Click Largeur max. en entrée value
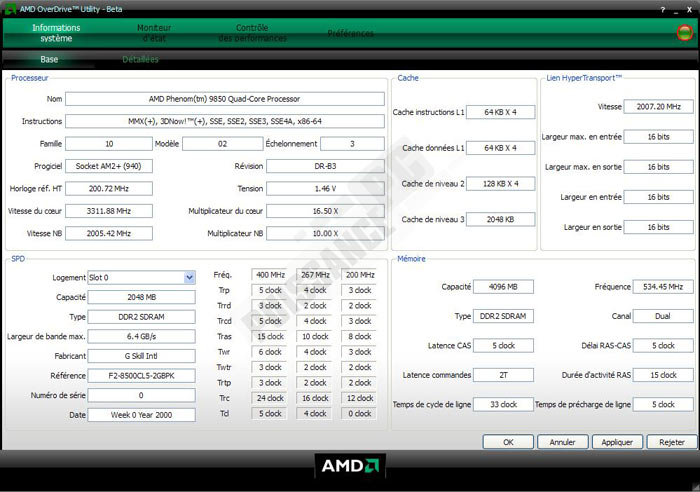Screen dimensions: 700x492 [x=658, y=137]
